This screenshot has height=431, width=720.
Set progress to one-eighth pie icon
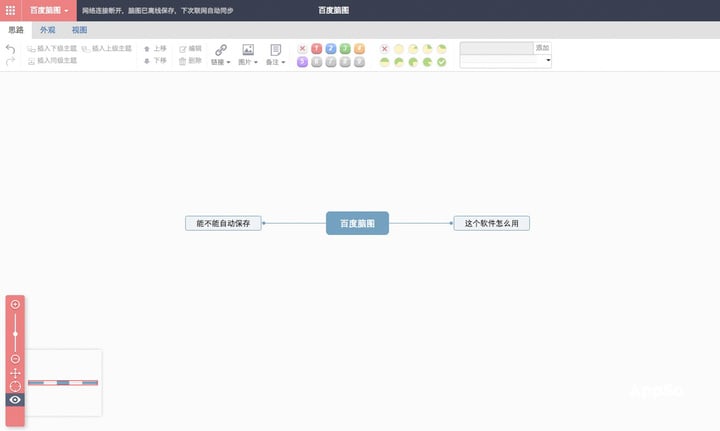pyautogui.click(x=413, y=49)
